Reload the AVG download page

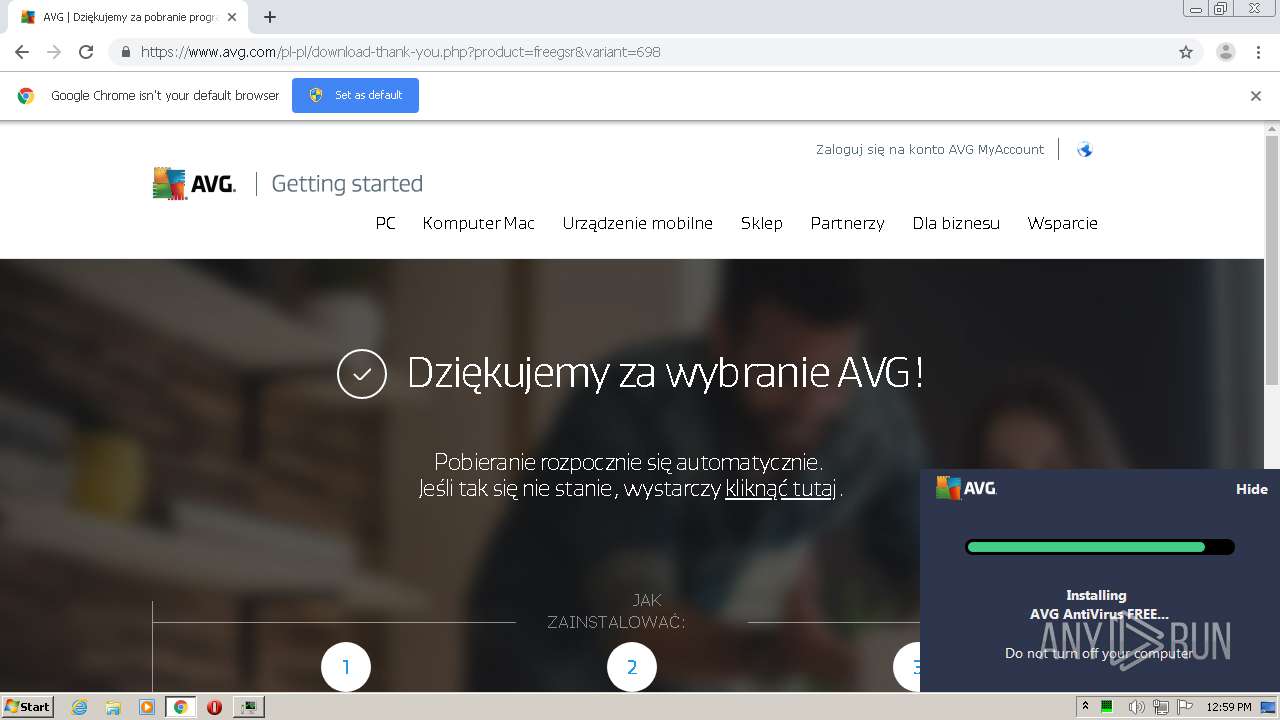pyautogui.click(x=86, y=52)
